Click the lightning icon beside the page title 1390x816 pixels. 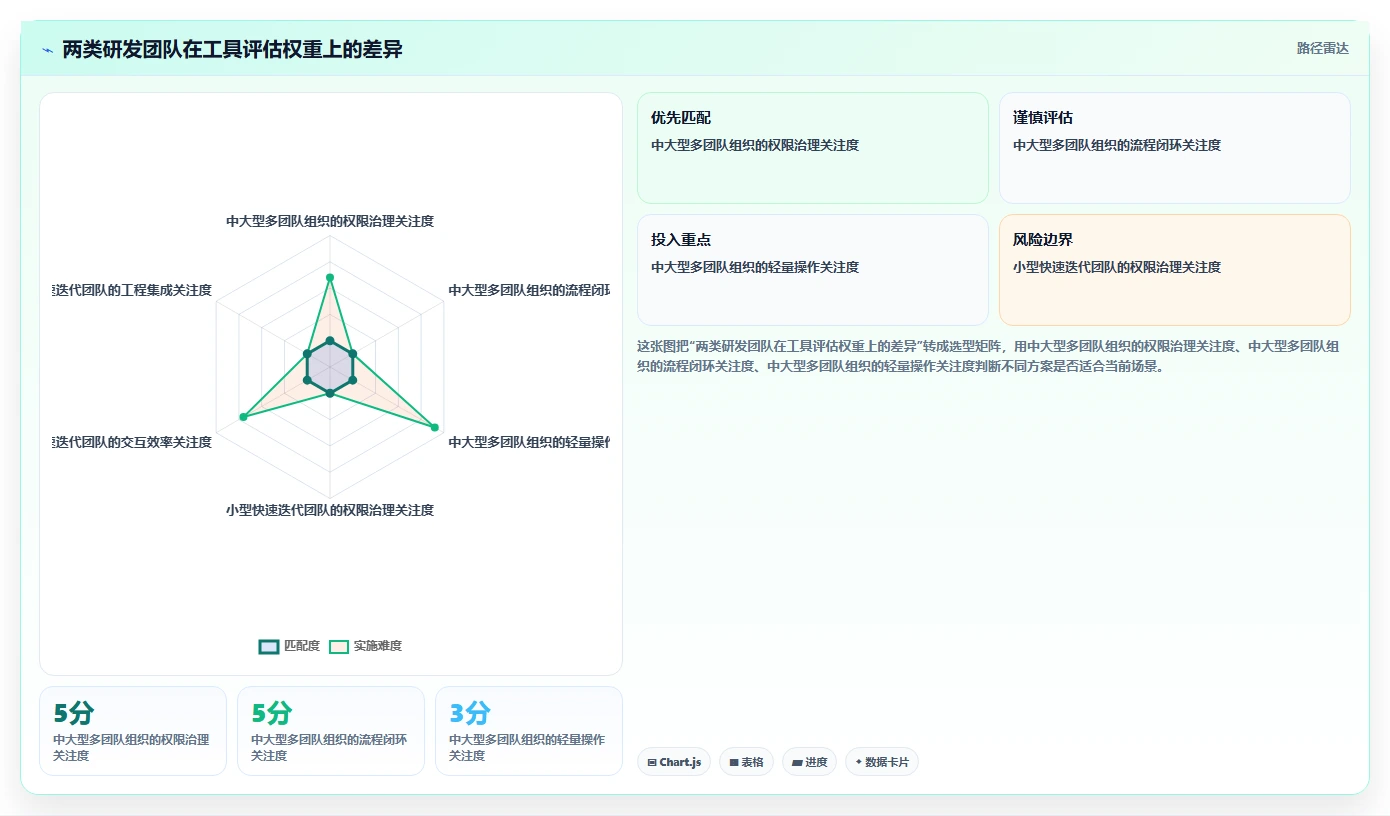click(47, 50)
